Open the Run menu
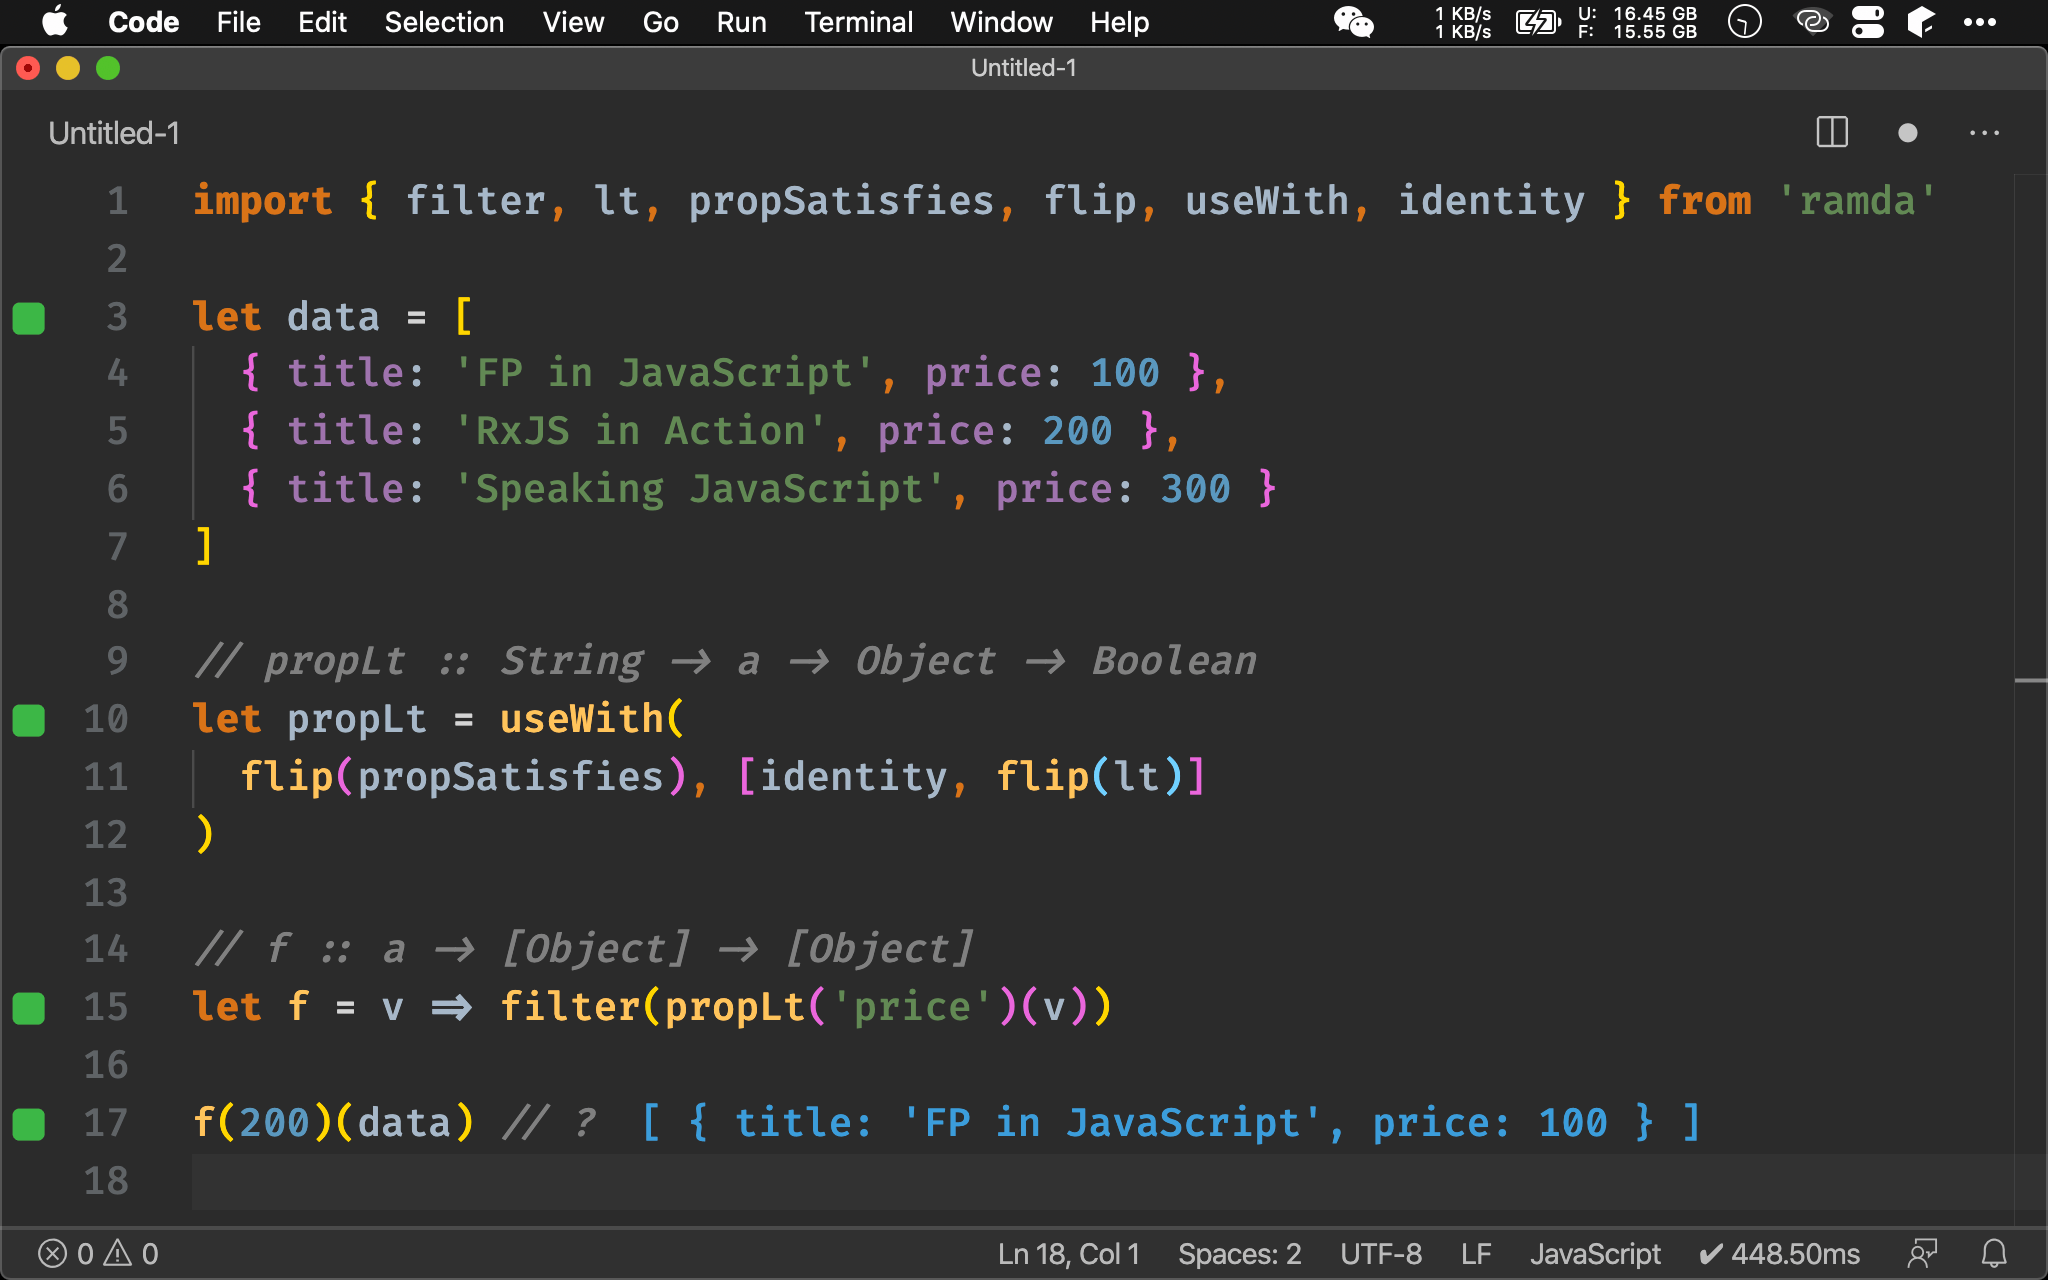Image resolution: width=2048 pixels, height=1280 pixels. (x=741, y=22)
